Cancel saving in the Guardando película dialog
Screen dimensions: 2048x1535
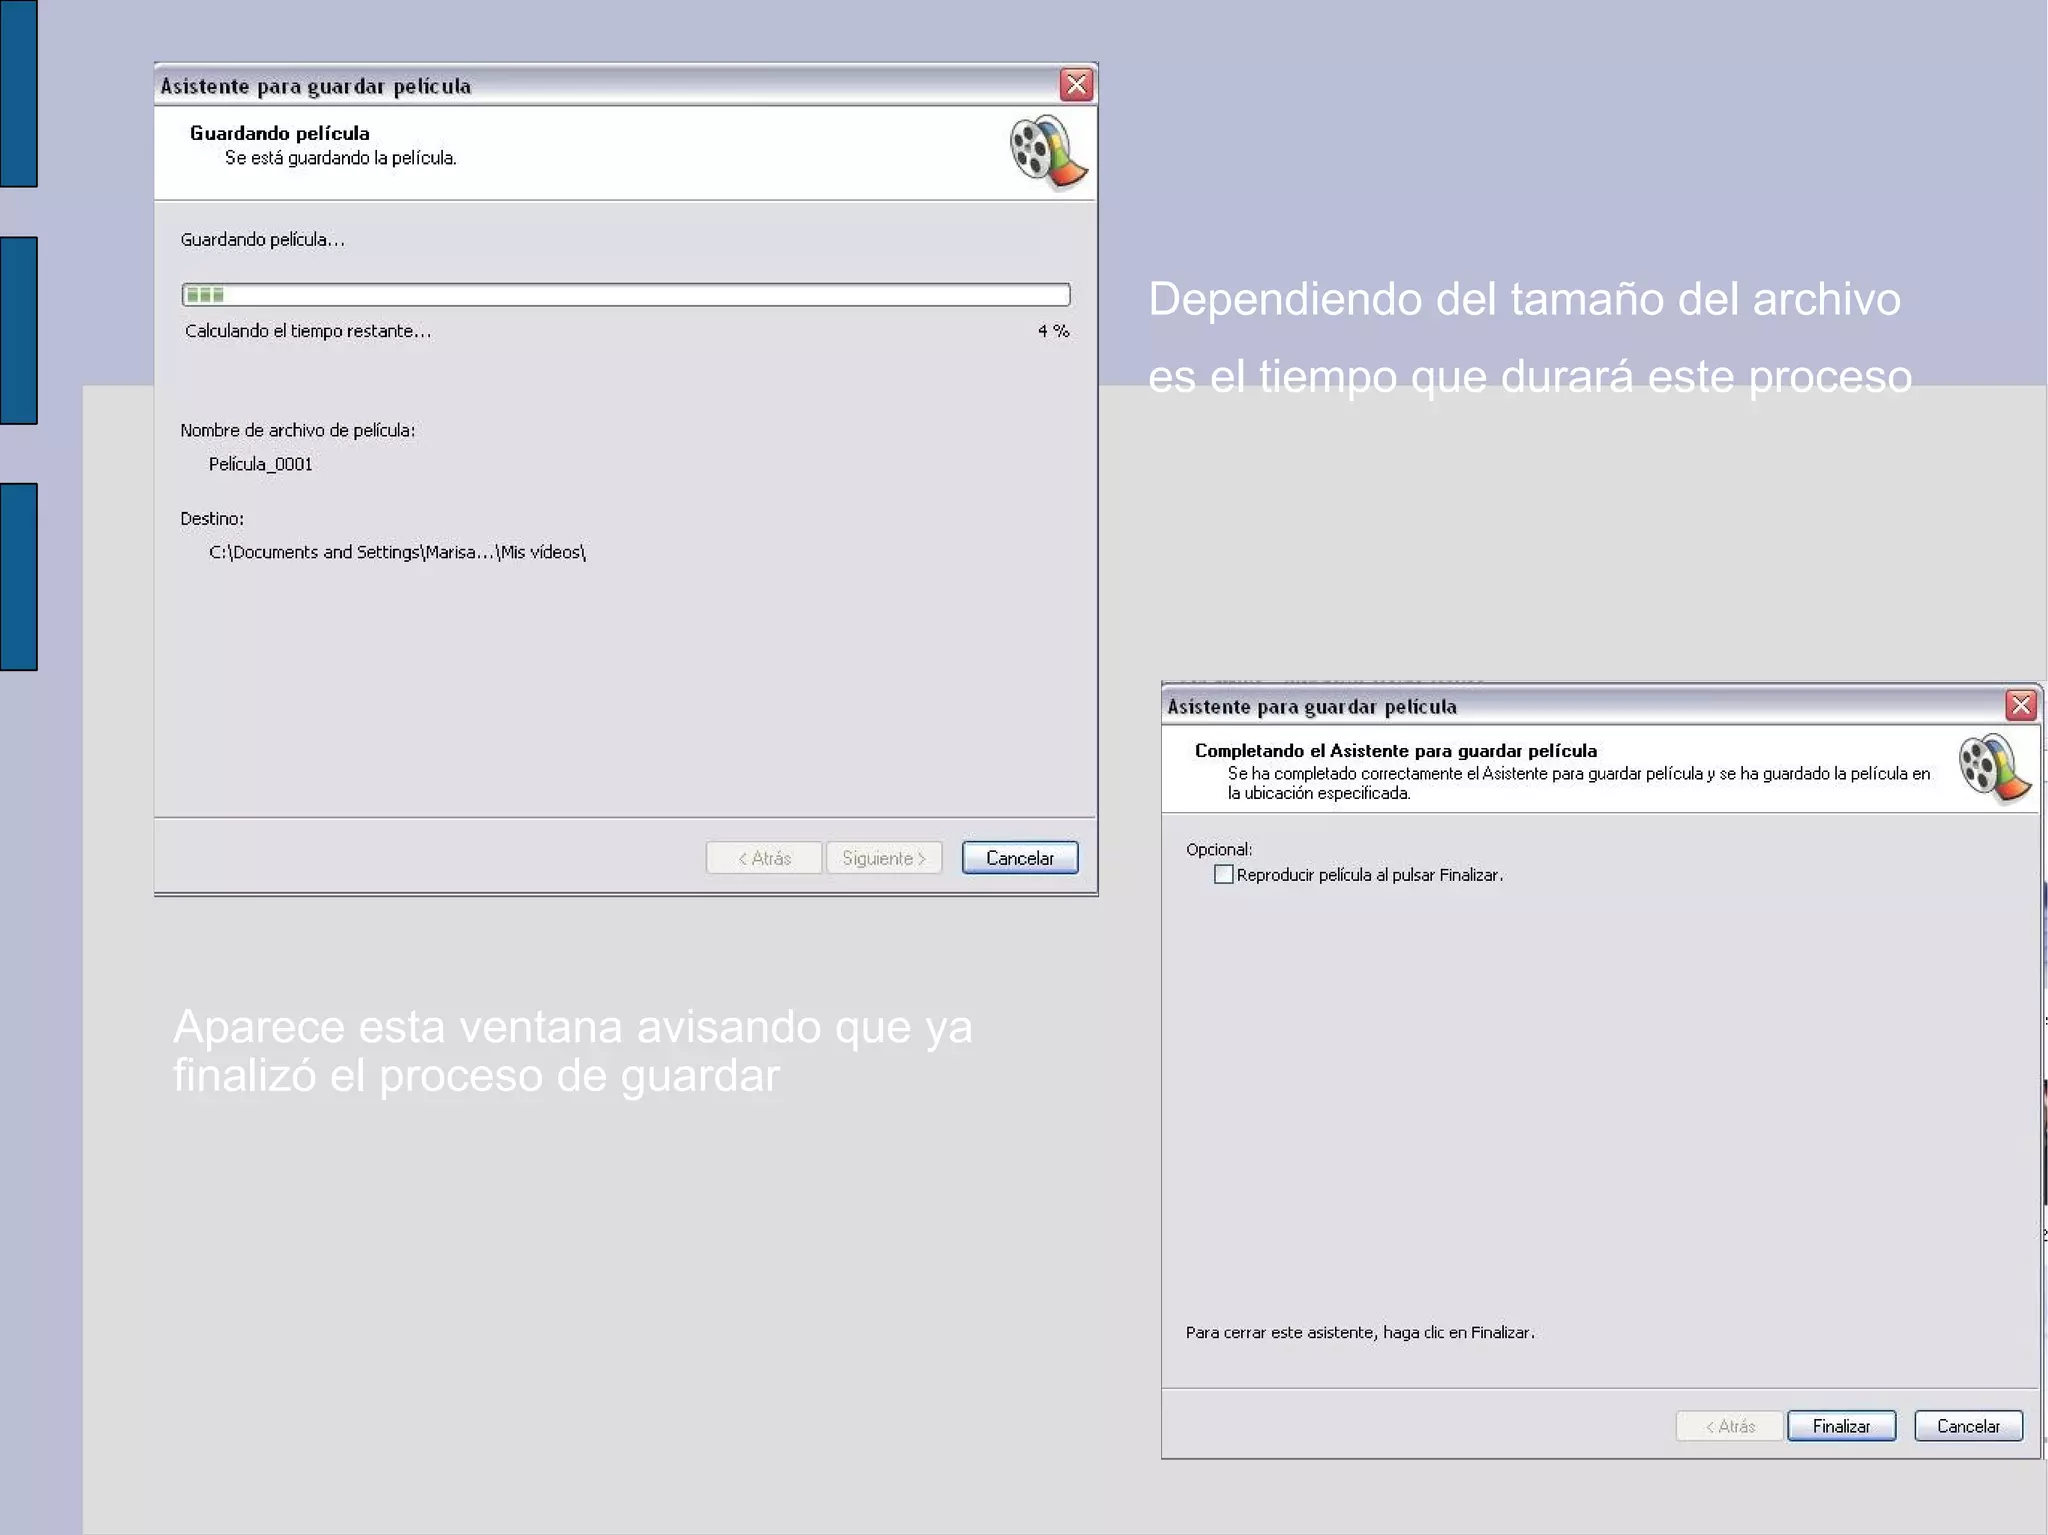[1020, 858]
